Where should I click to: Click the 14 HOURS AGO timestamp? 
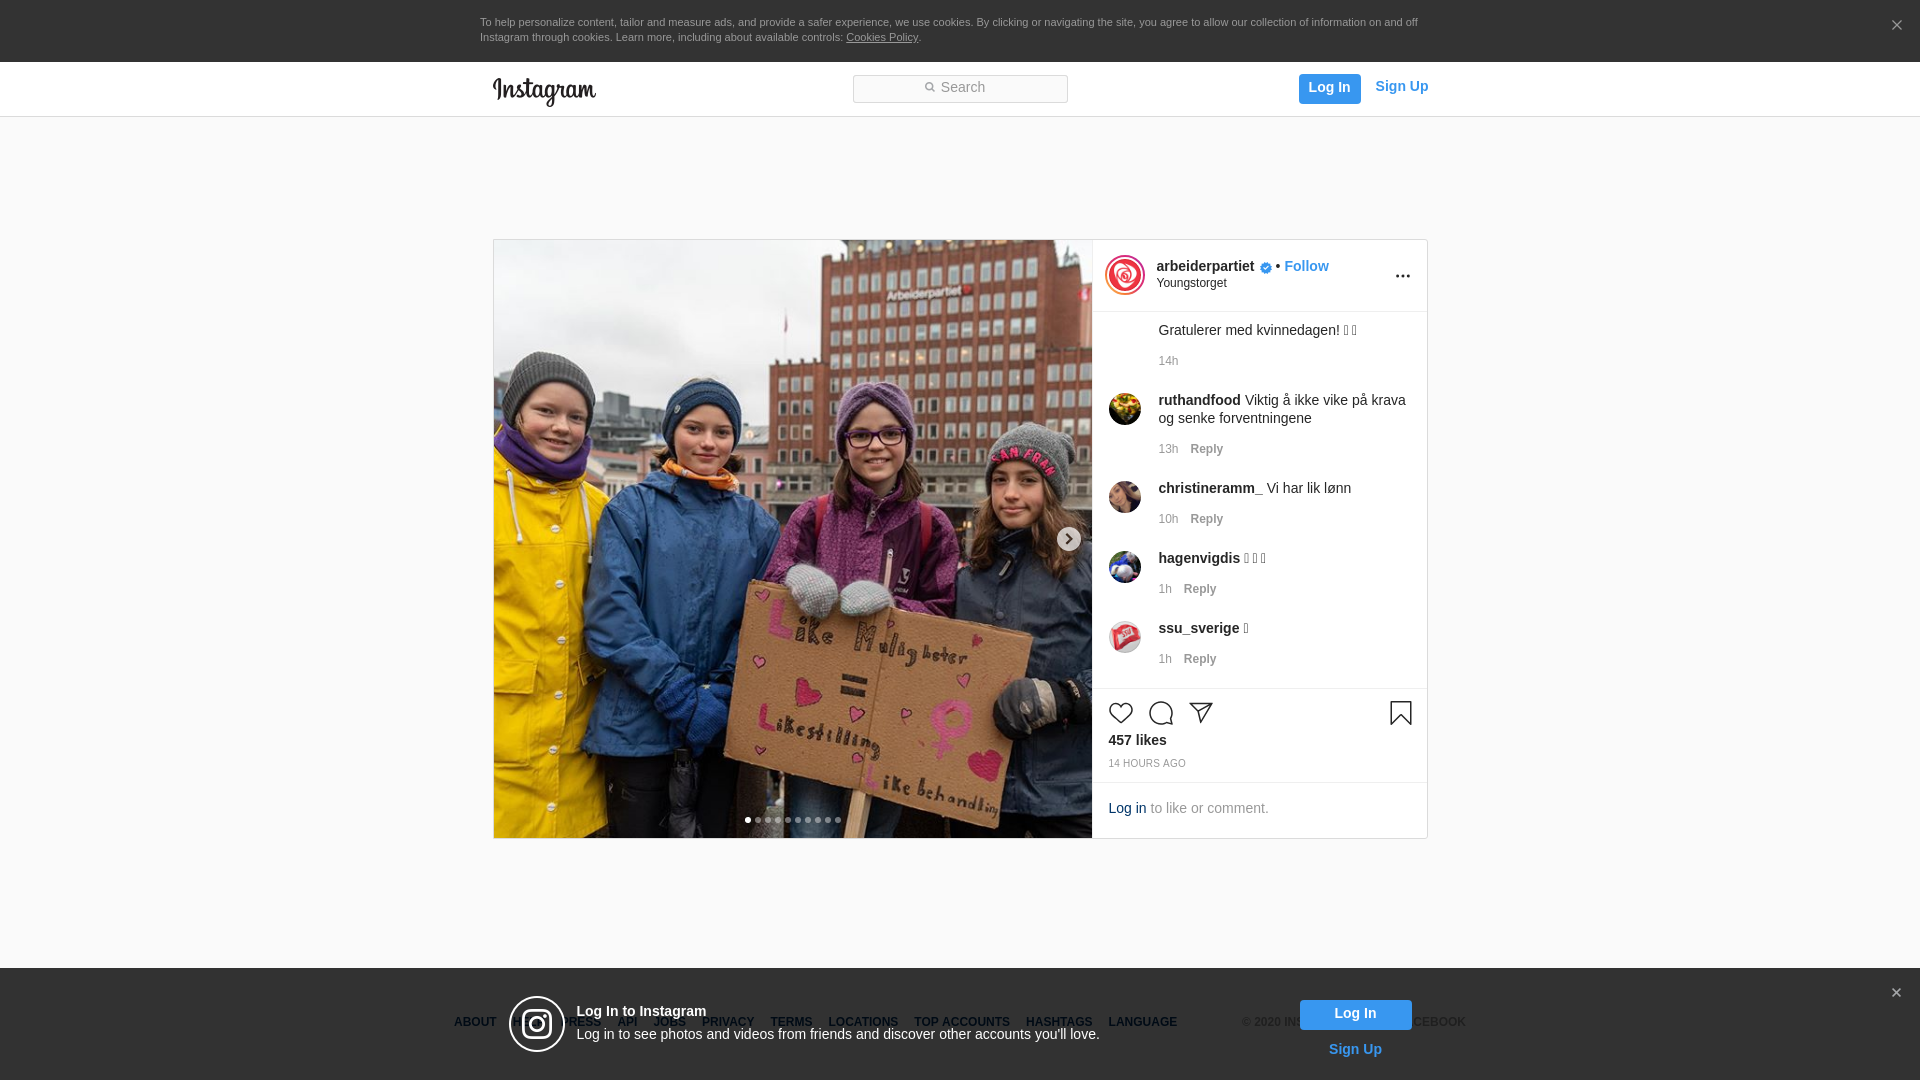1147,763
